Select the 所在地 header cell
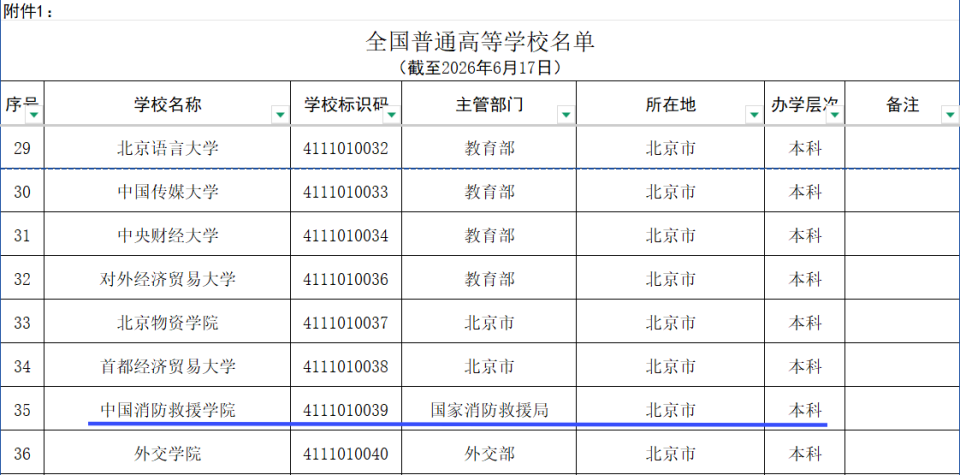 point(670,103)
